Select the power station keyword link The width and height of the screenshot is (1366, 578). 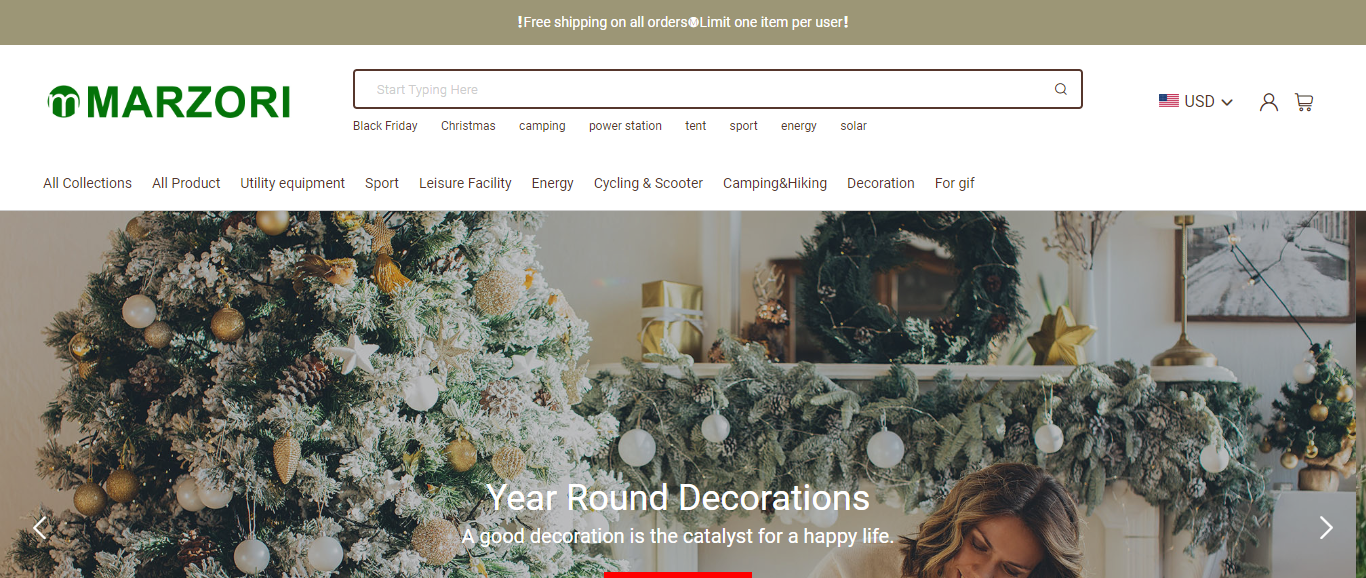(x=625, y=126)
